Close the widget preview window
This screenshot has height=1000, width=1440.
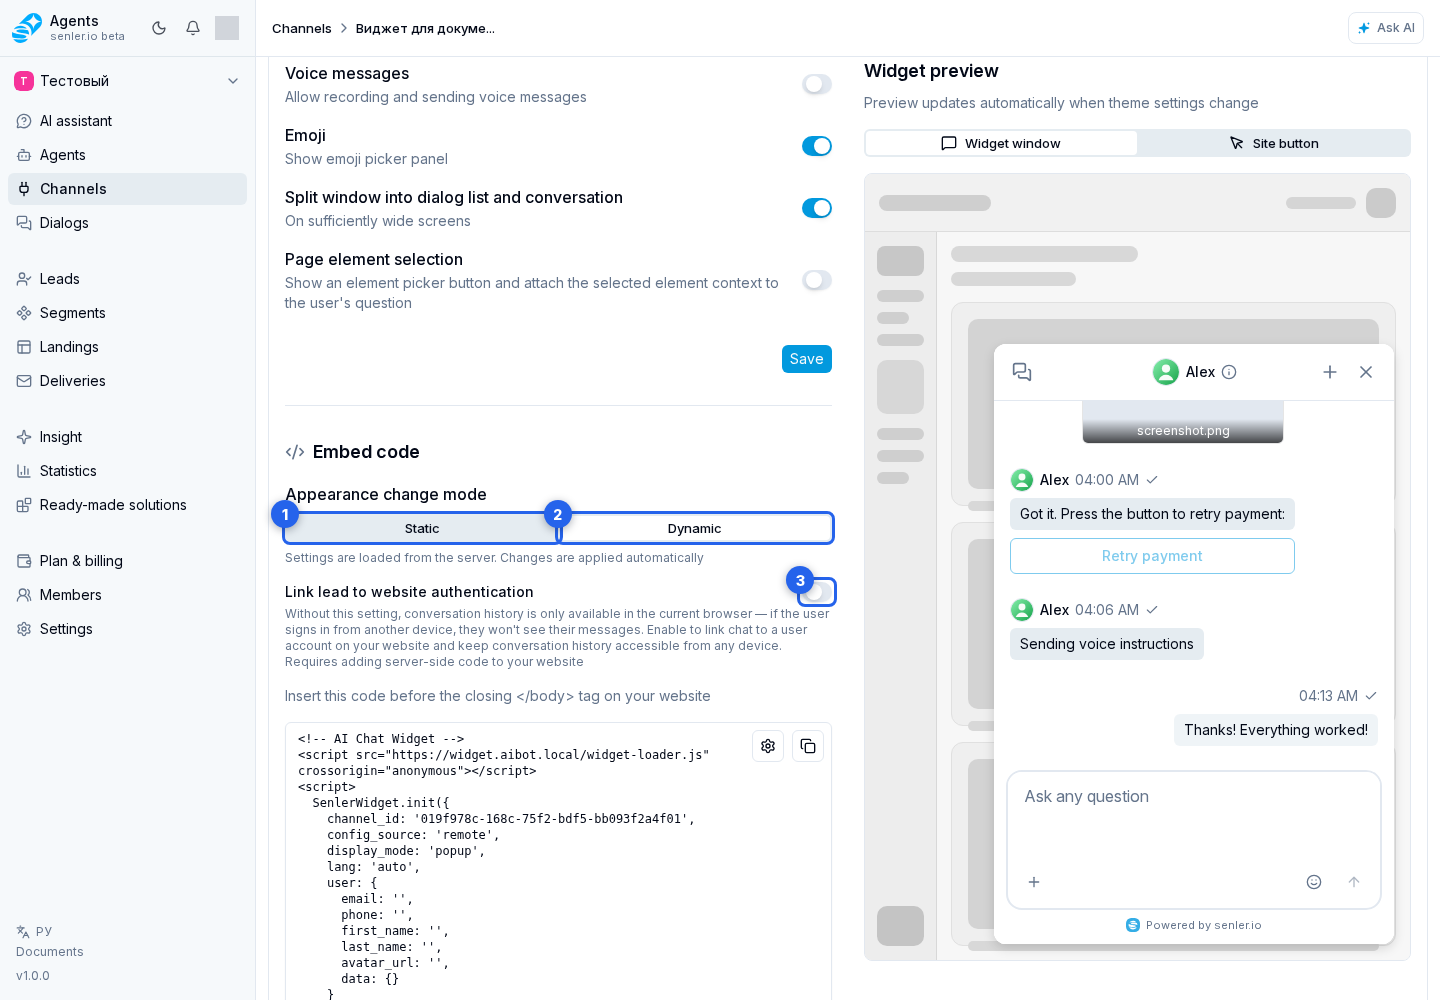[1366, 372]
